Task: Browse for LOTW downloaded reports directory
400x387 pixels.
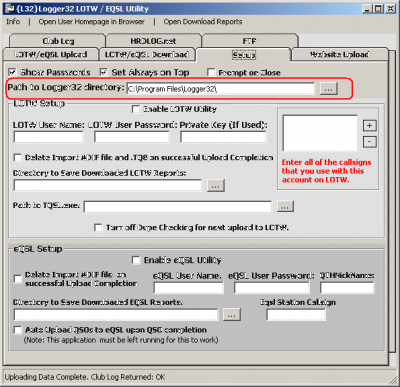Action: (x=216, y=186)
